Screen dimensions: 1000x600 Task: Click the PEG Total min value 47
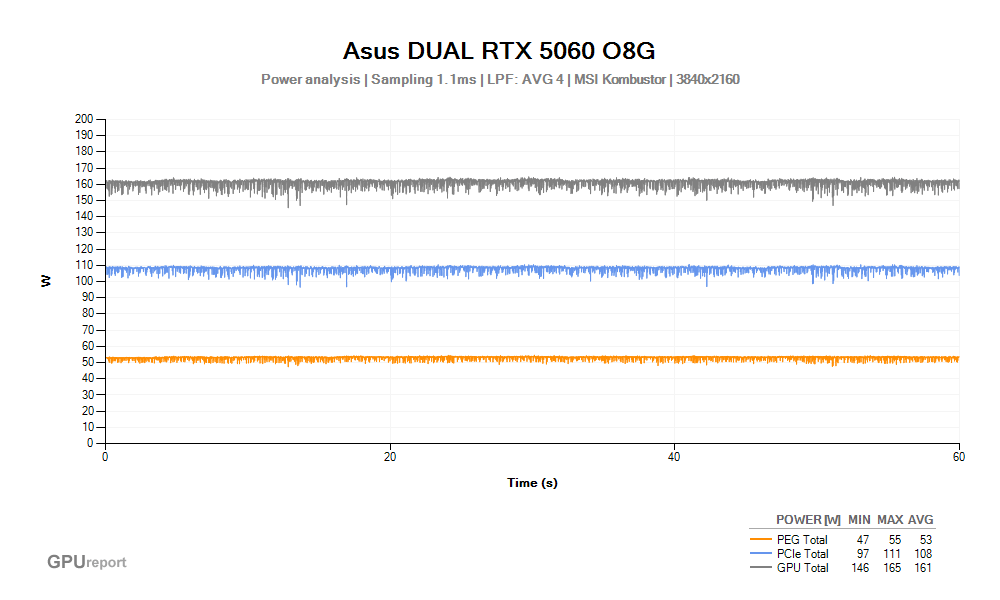pyautogui.click(x=863, y=540)
